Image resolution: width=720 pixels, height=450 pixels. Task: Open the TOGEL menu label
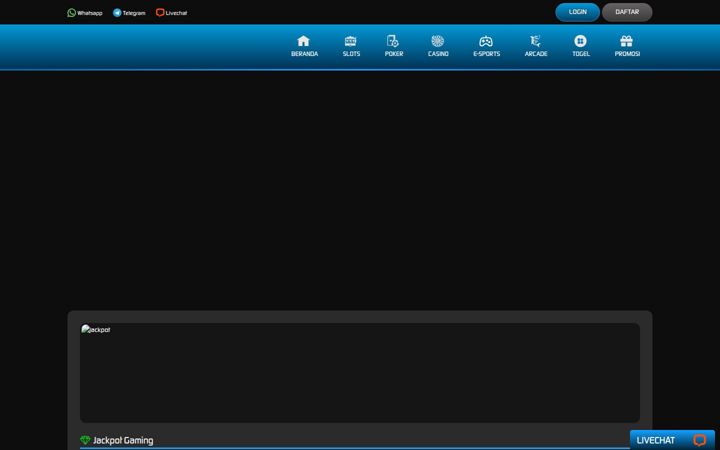pyautogui.click(x=581, y=54)
